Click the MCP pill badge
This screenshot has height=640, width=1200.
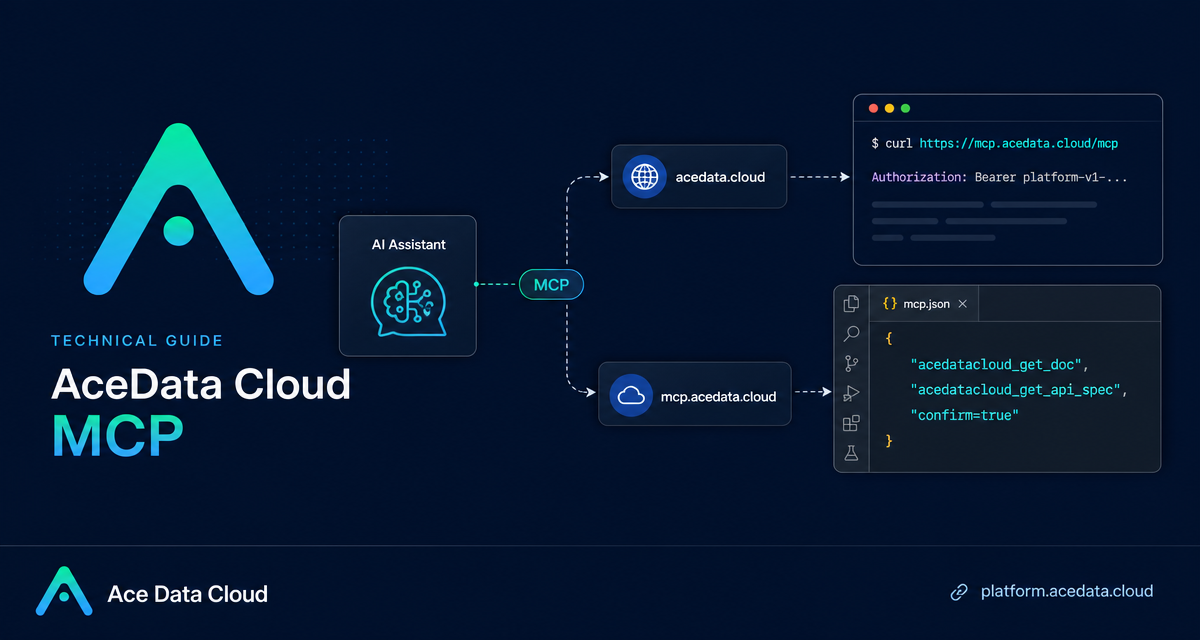[551, 285]
